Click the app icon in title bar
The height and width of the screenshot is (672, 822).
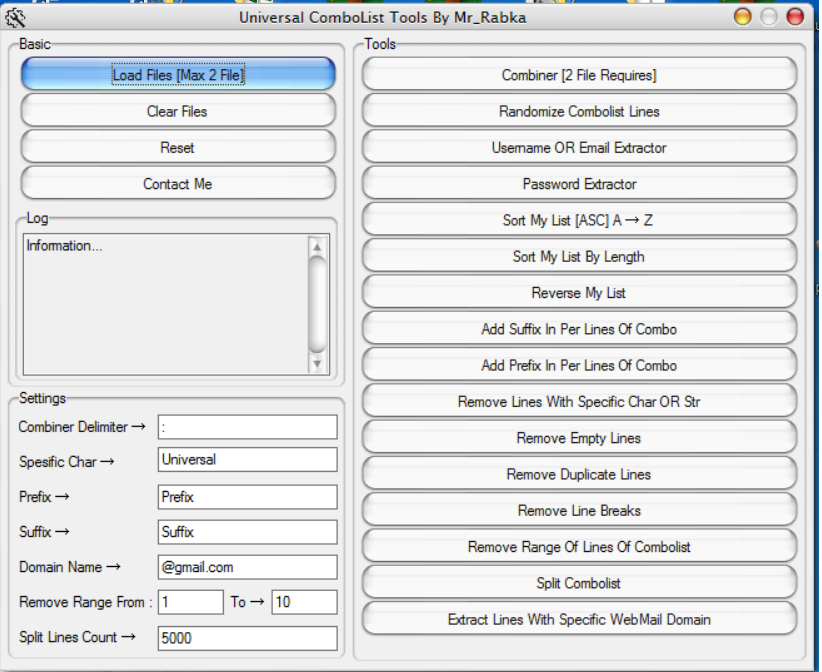pyautogui.click(x=15, y=16)
